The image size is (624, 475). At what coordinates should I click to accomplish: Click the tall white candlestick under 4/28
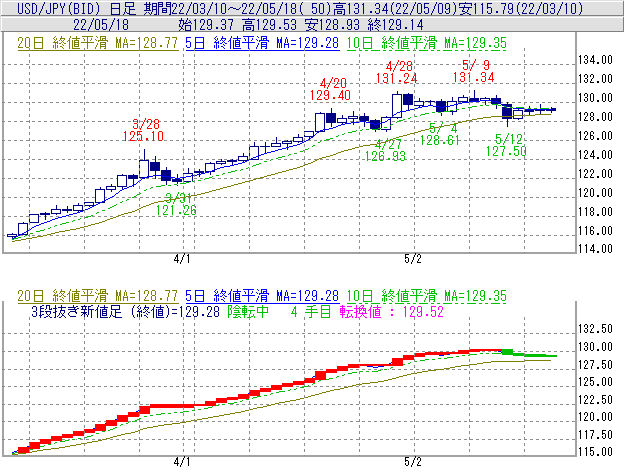[397, 105]
